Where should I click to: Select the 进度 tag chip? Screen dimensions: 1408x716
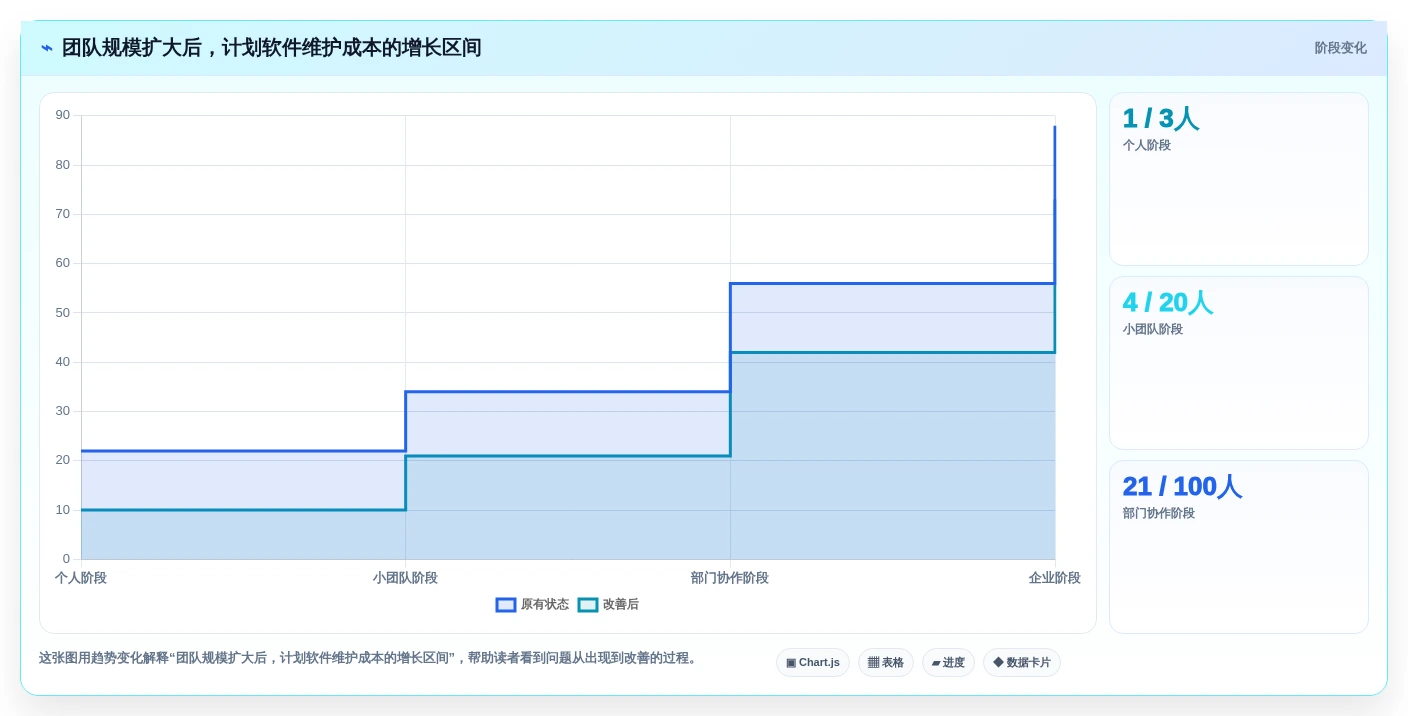click(x=948, y=663)
